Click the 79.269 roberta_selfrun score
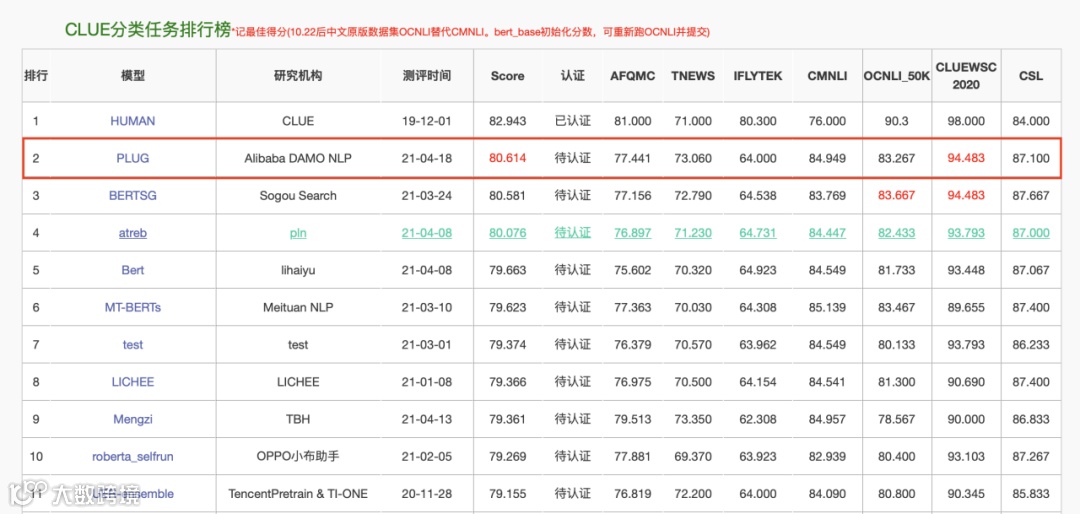The image size is (1080, 514). 508,456
